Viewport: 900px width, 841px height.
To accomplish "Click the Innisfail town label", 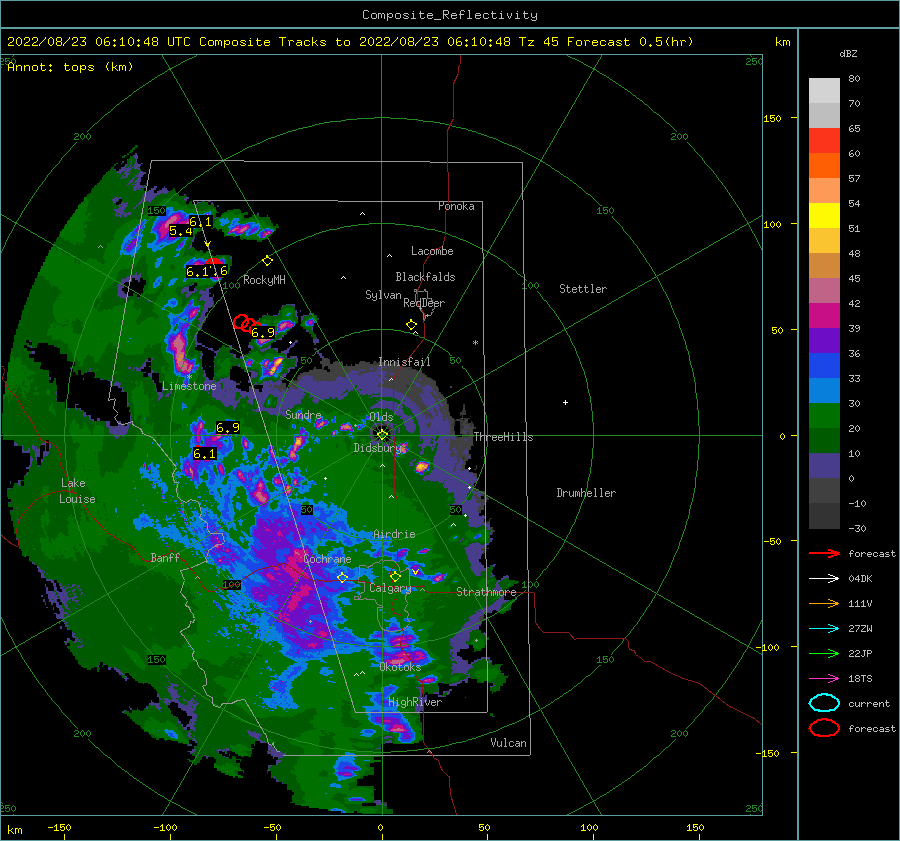I will pyautogui.click(x=404, y=362).
